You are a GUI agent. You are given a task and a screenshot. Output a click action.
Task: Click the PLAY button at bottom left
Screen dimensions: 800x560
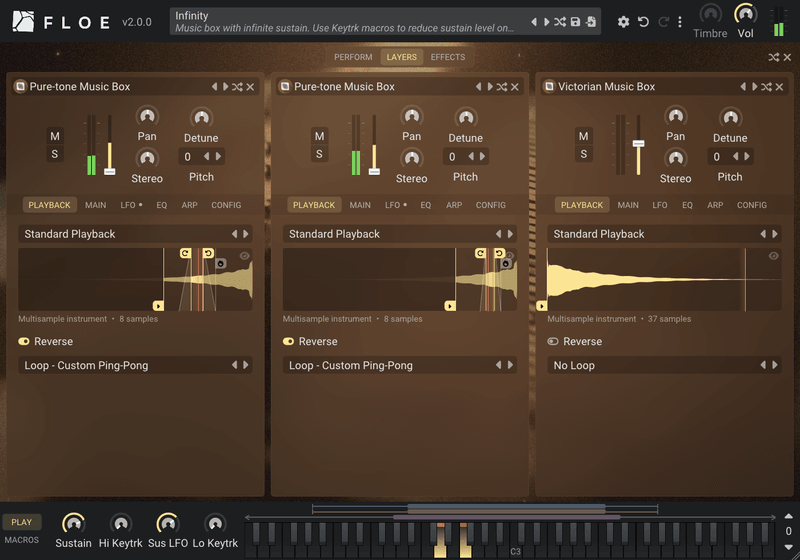(21, 522)
